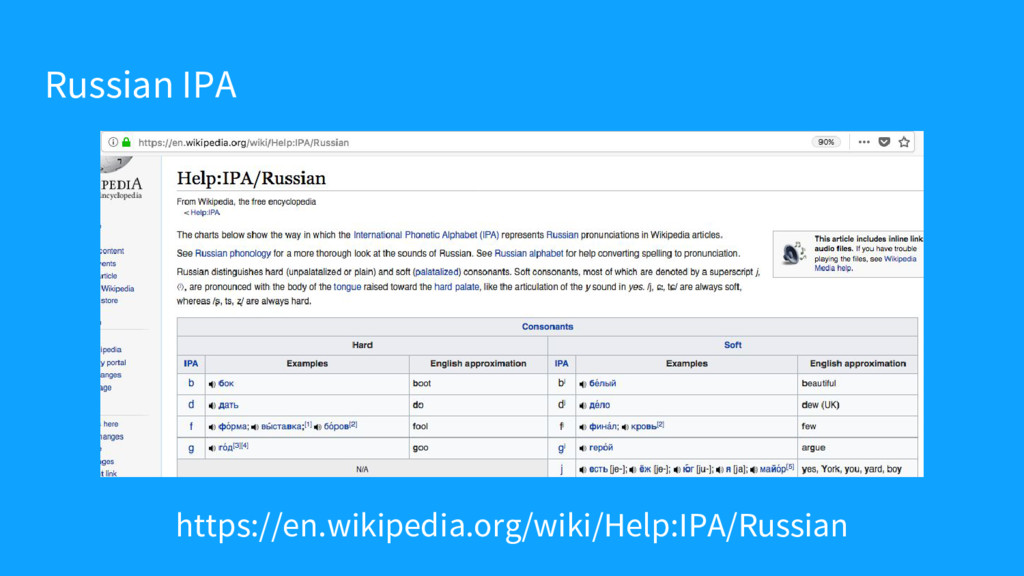Open the hard palate link
1024x576 pixels.
(x=456, y=287)
